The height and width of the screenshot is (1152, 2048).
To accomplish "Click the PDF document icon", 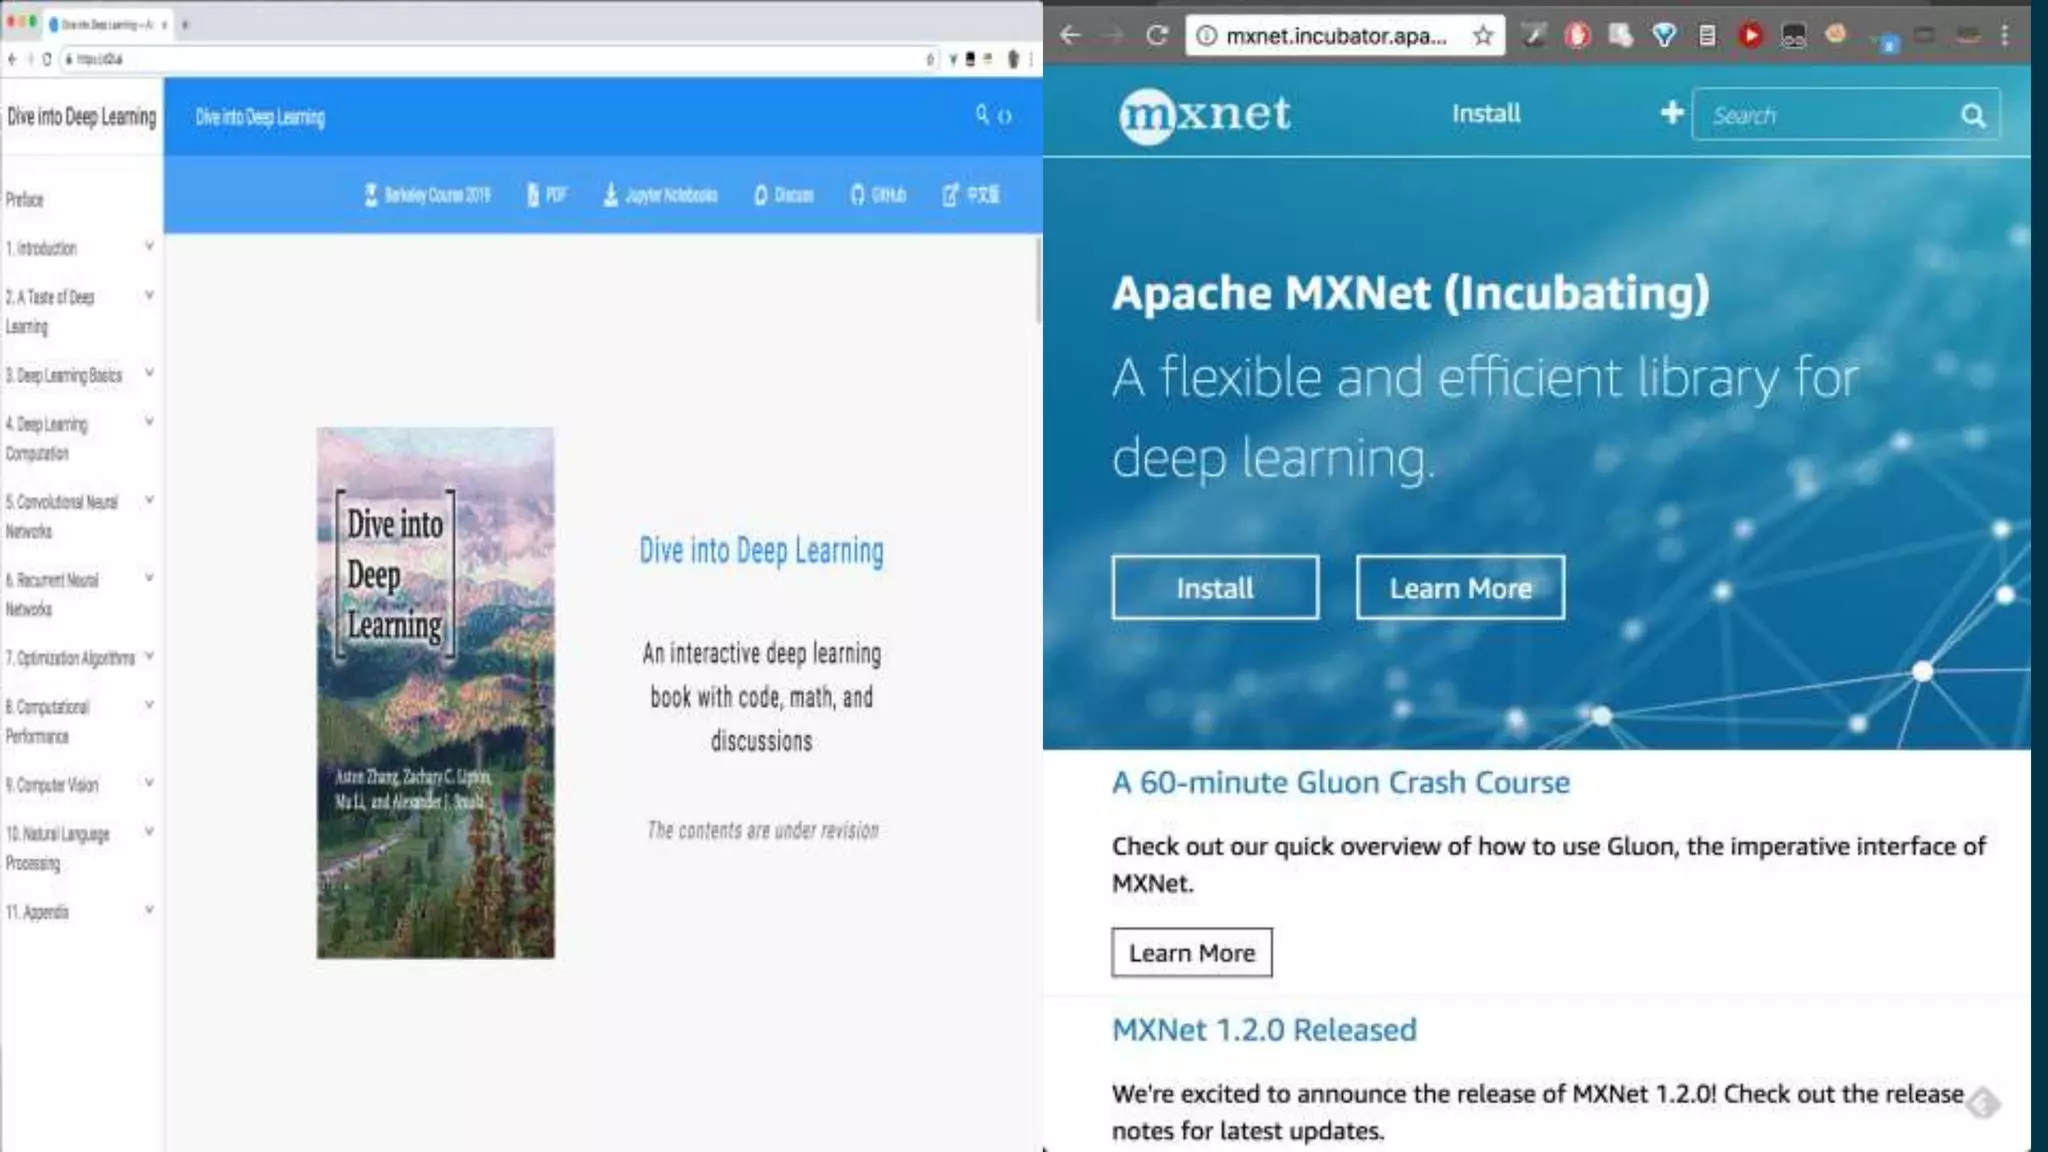I will pos(533,195).
